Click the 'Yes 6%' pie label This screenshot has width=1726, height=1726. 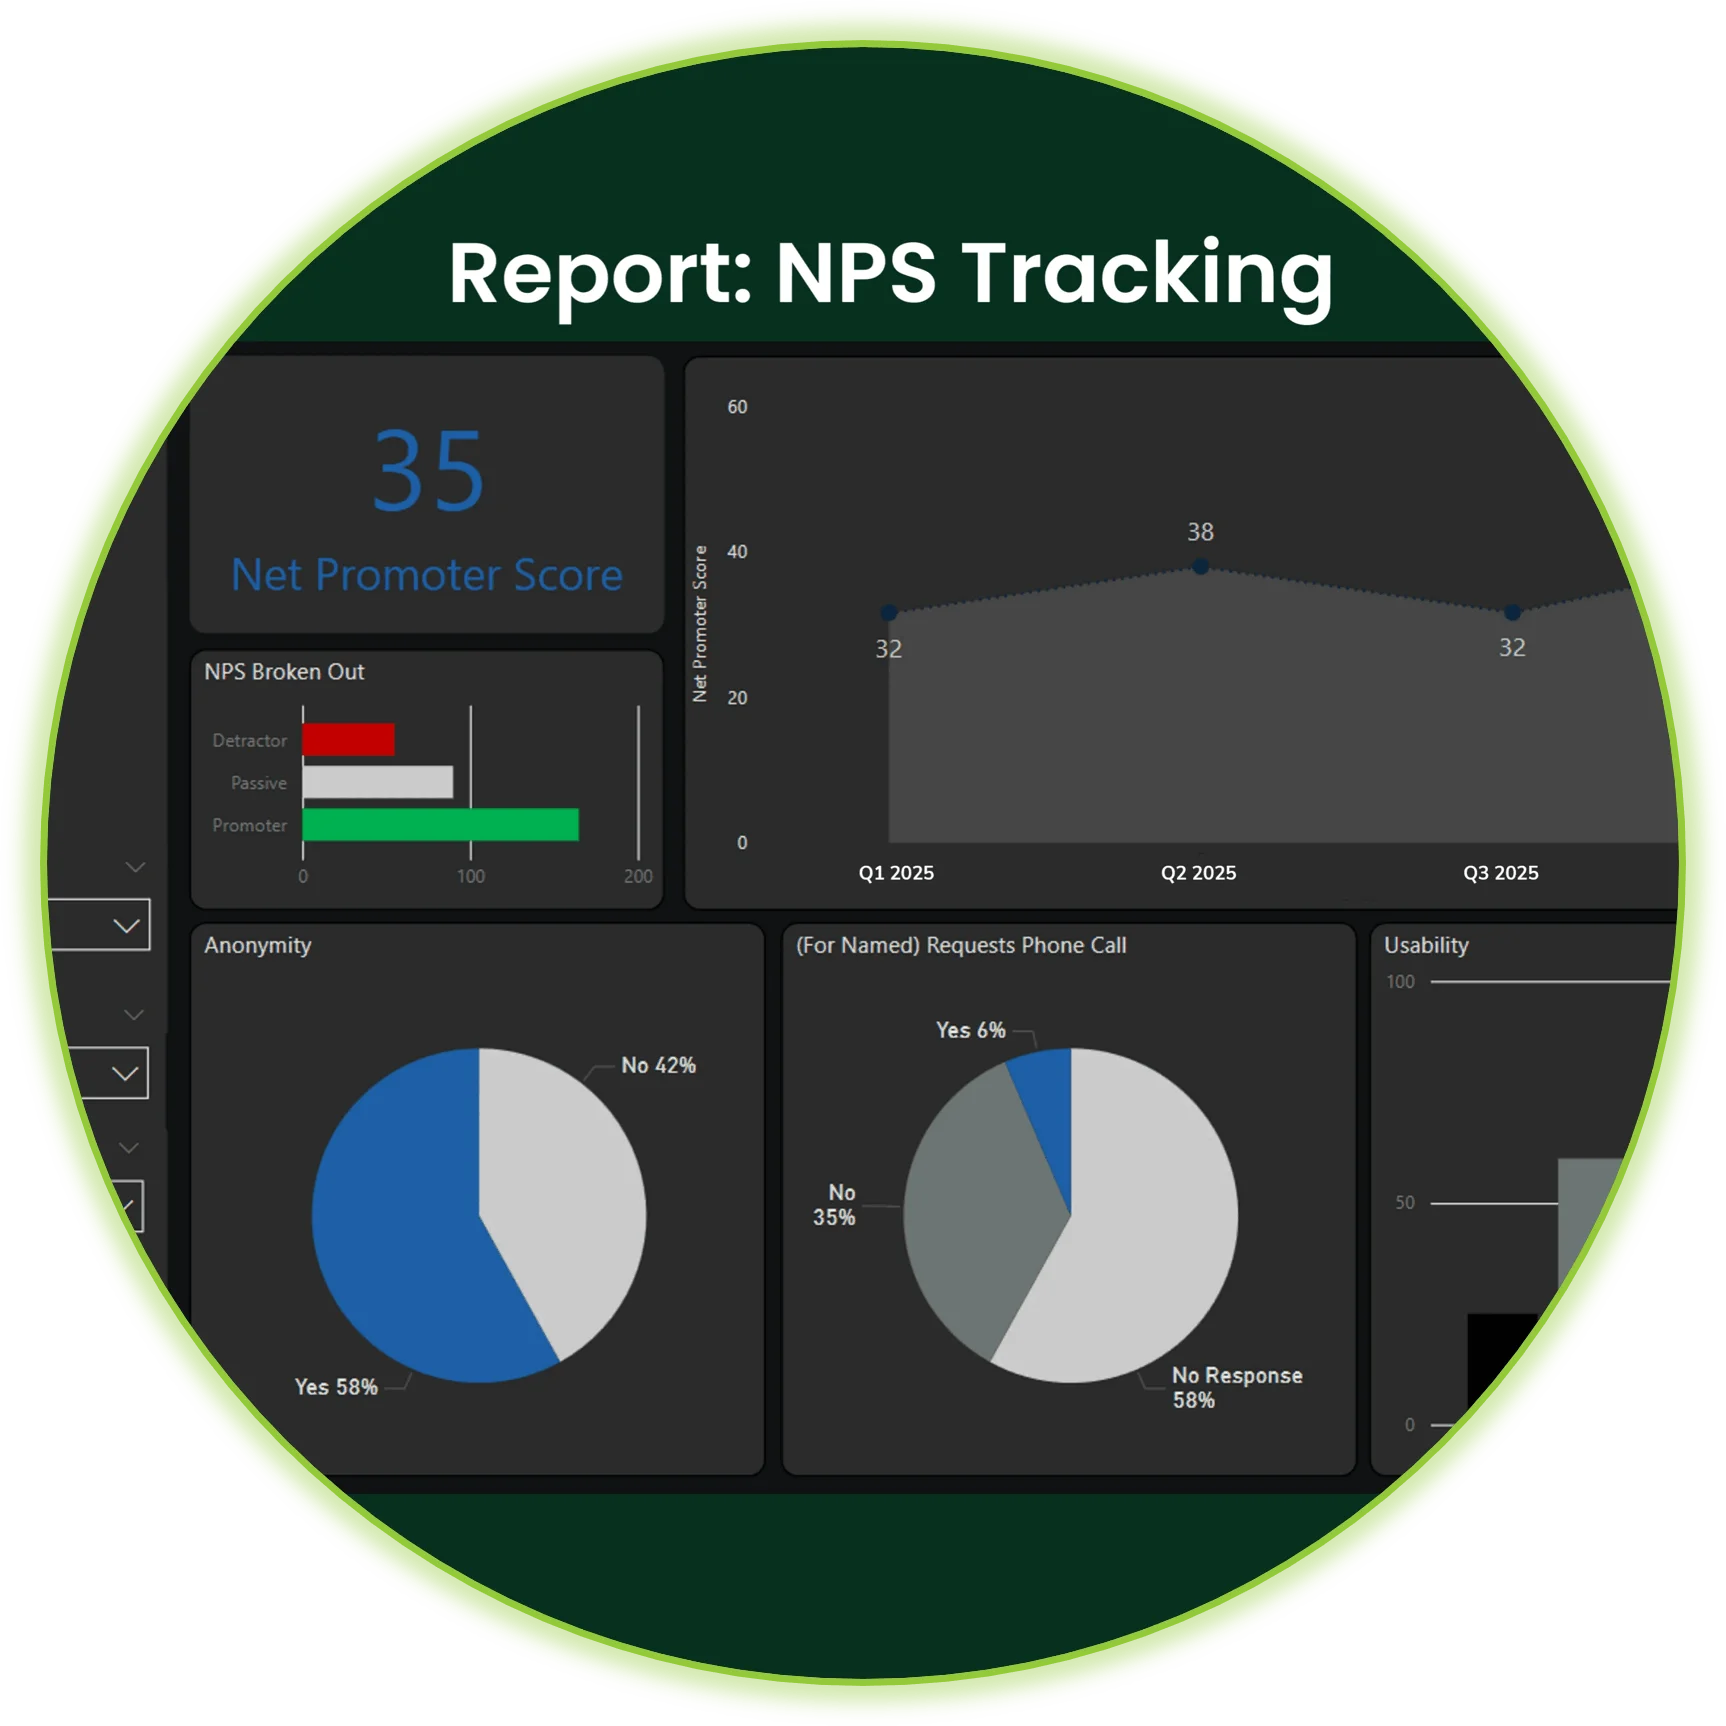point(971,1031)
